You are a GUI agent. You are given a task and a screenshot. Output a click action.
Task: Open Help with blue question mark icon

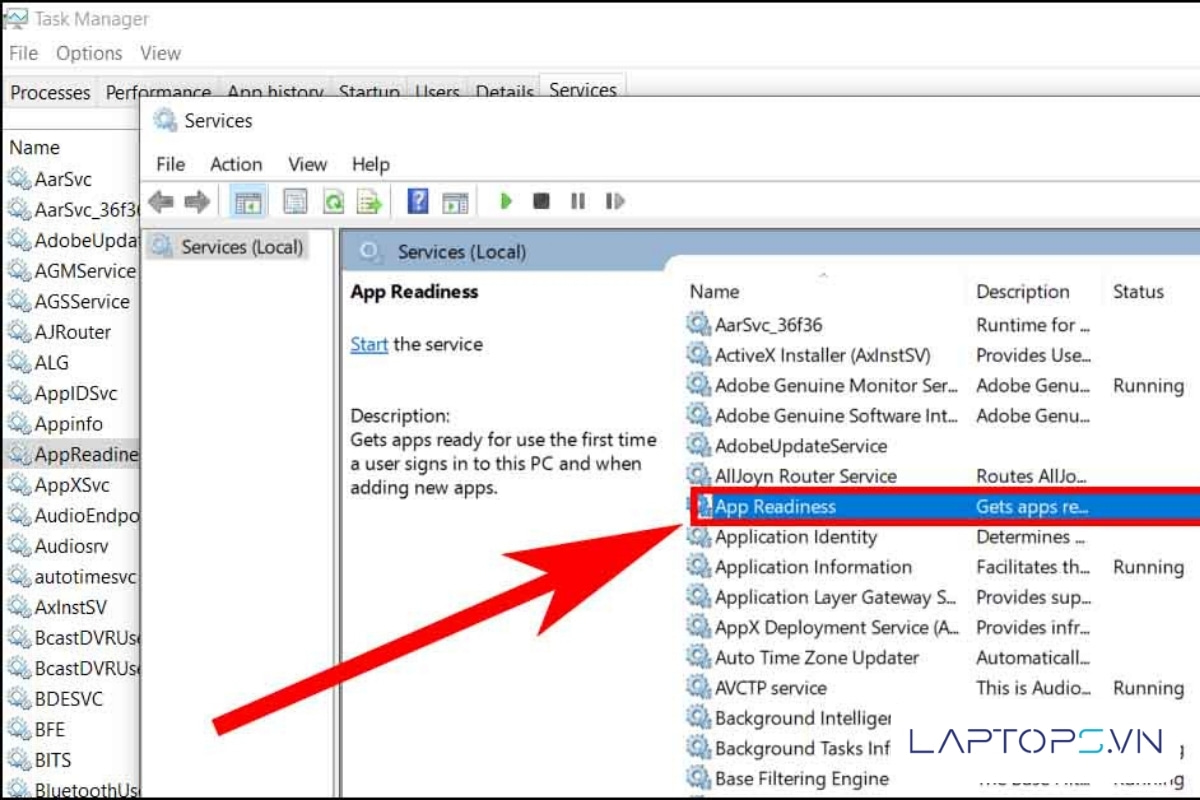(x=418, y=202)
